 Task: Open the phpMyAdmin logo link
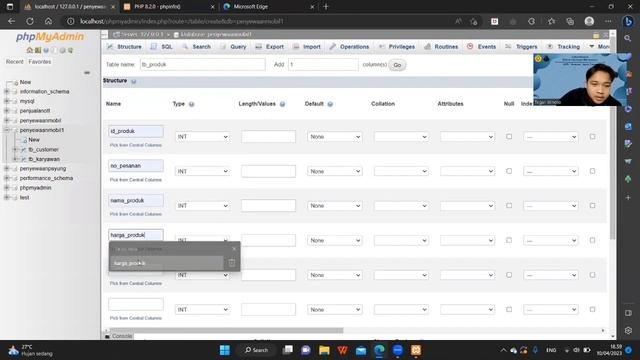point(50,37)
